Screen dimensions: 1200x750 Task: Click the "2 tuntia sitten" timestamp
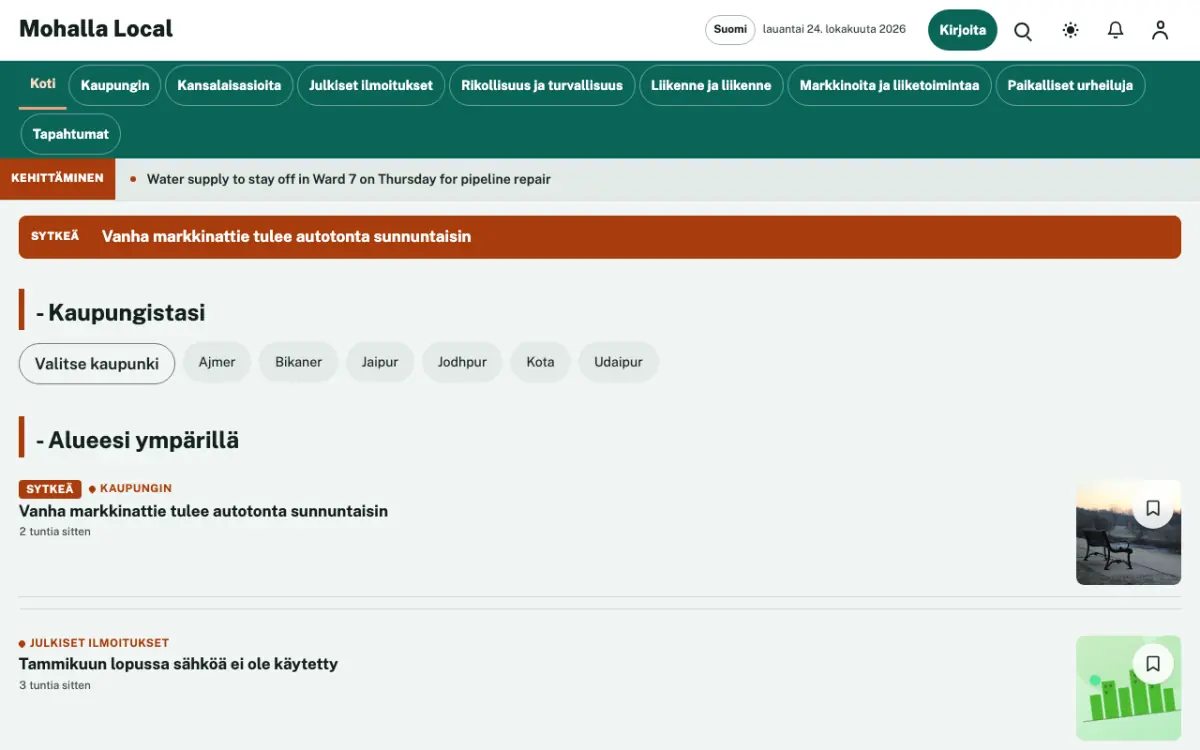(x=55, y=532)
